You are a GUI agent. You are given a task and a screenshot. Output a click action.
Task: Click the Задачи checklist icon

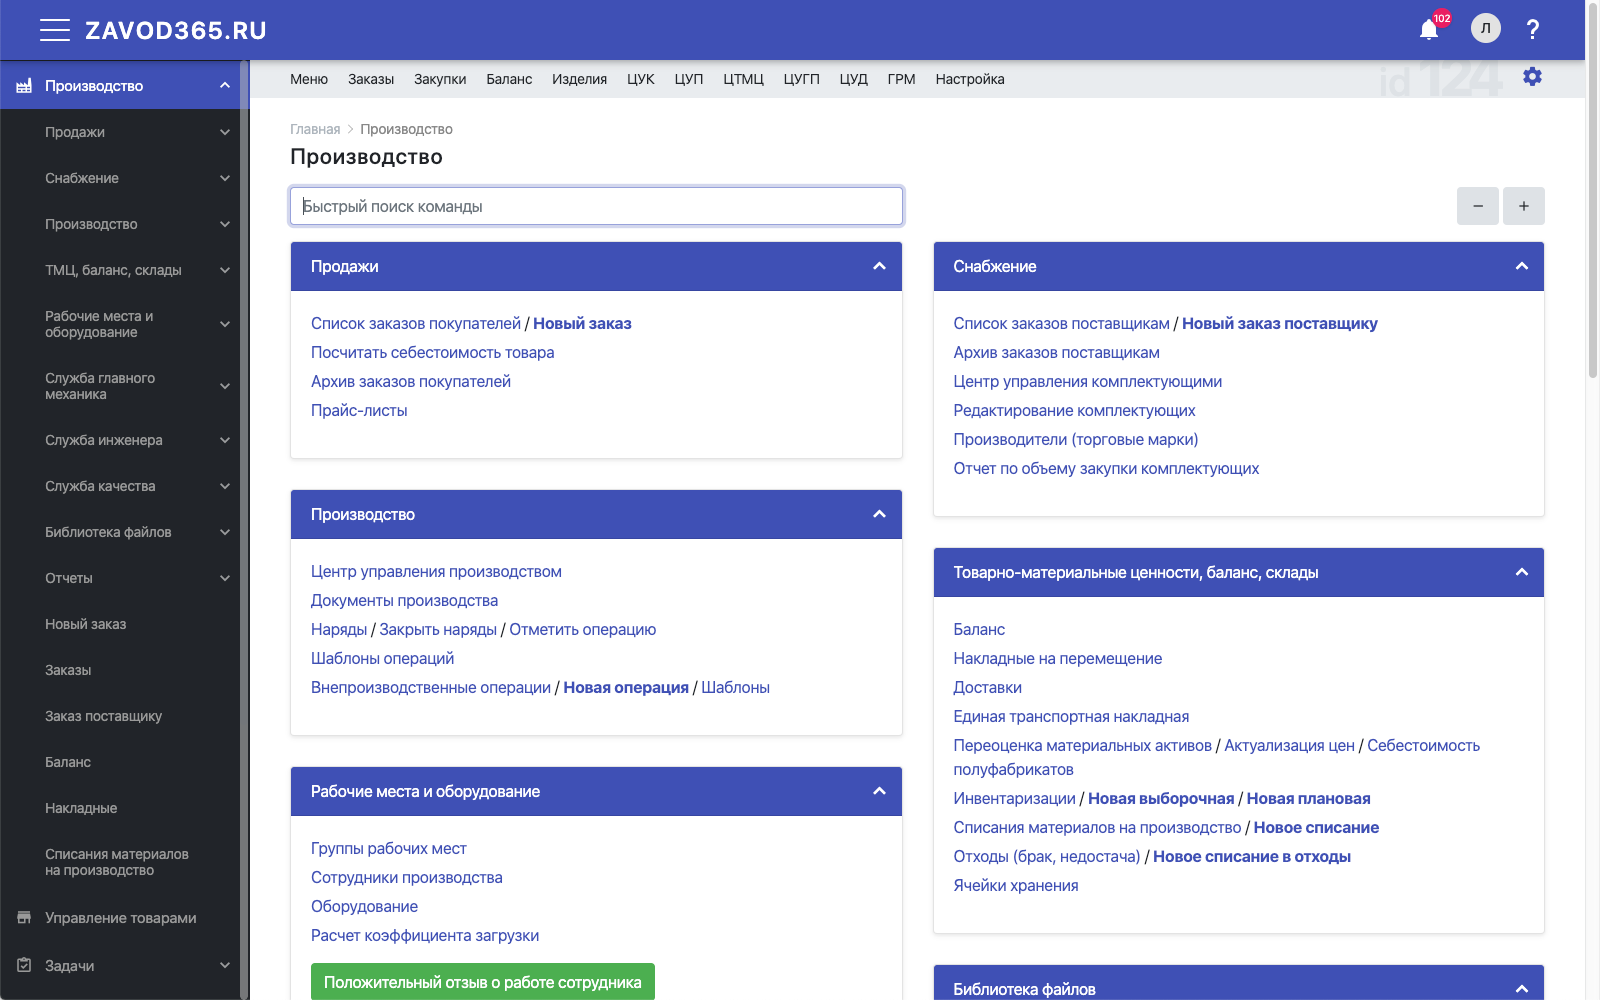click(24, 966)
